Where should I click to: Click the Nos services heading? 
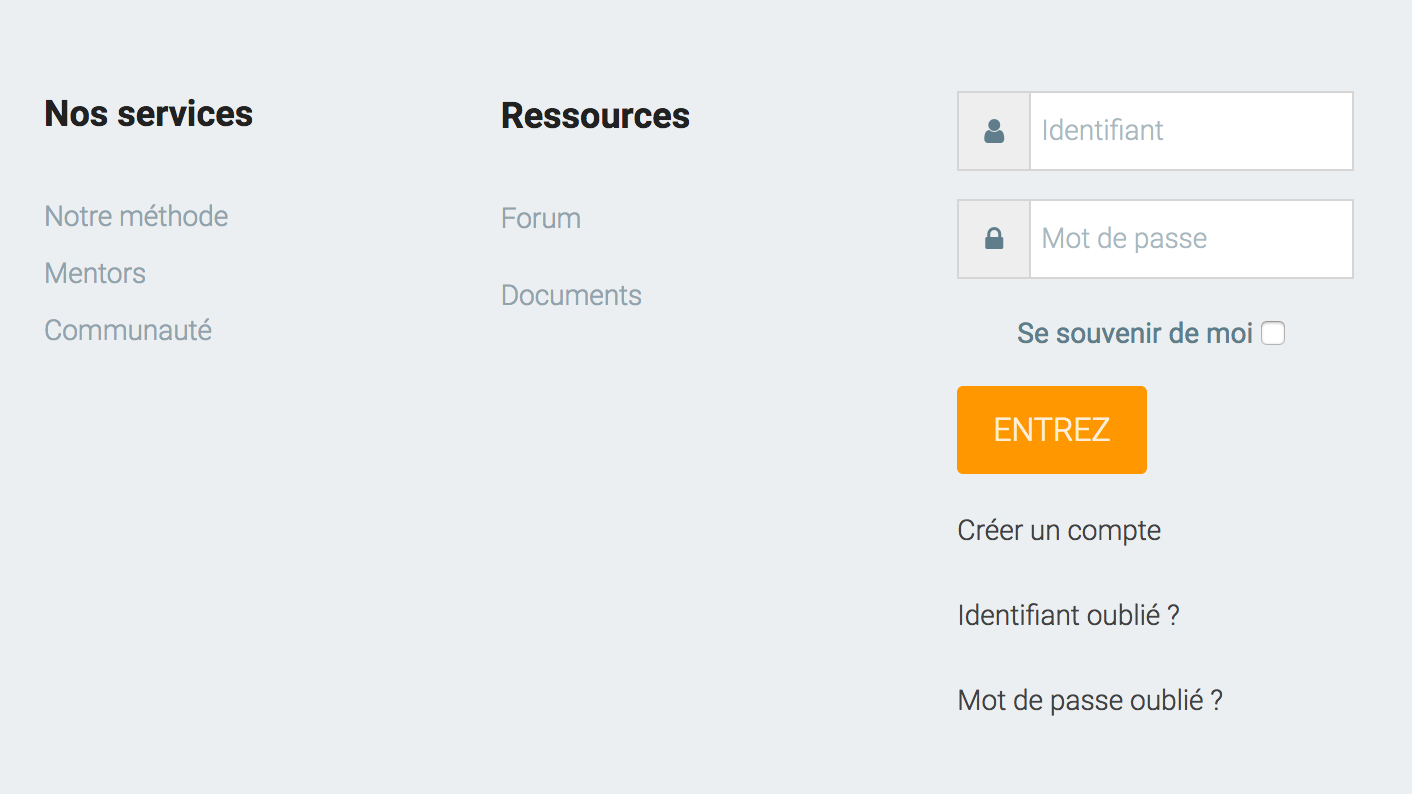[x=149, y=113]
